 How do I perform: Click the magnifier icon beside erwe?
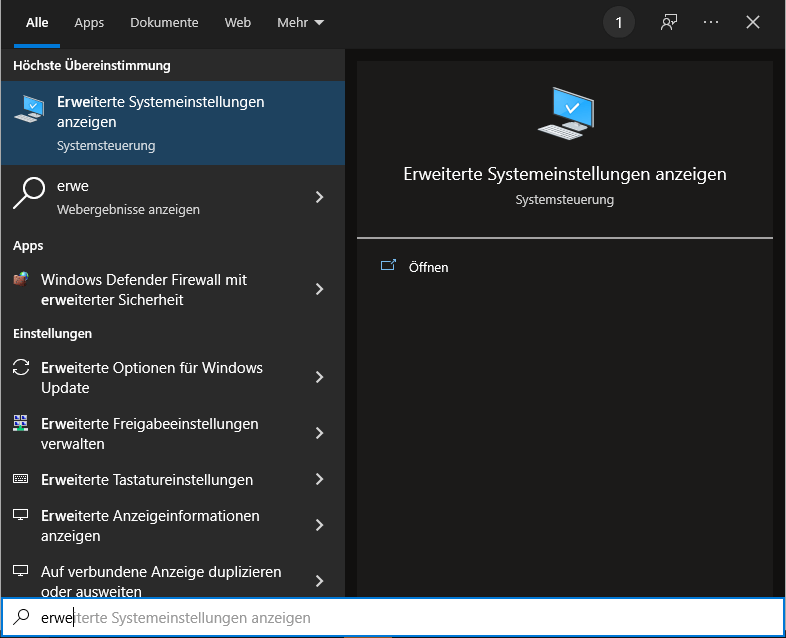point(29,192)
